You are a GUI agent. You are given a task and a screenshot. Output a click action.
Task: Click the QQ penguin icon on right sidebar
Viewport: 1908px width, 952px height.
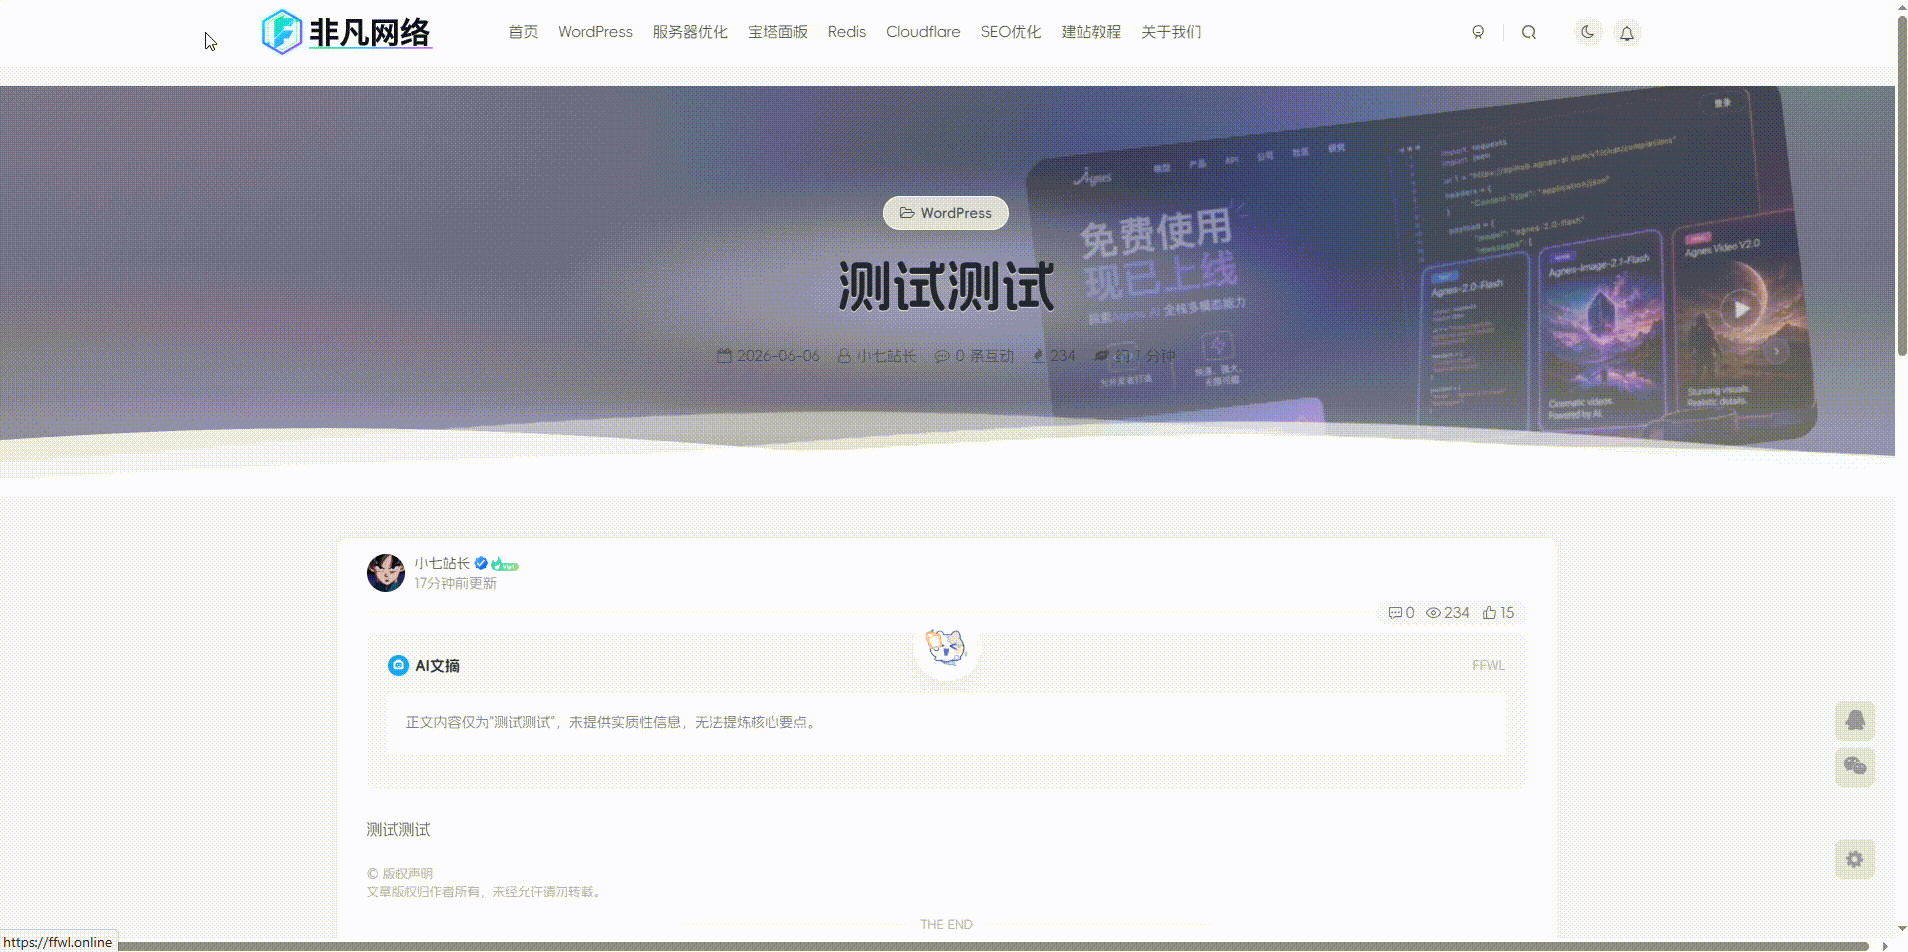coord(1855,721)
